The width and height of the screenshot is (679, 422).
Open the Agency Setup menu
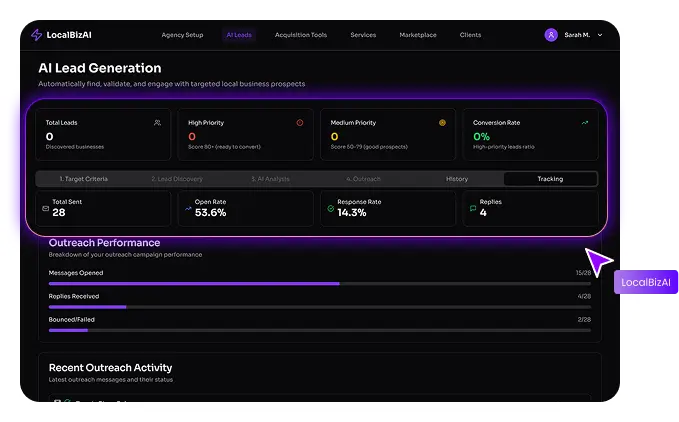182,35
